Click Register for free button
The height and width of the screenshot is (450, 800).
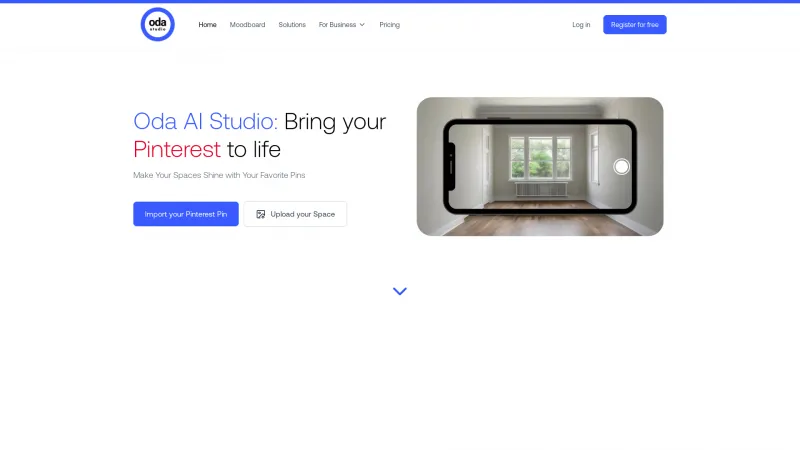[635, 24]
